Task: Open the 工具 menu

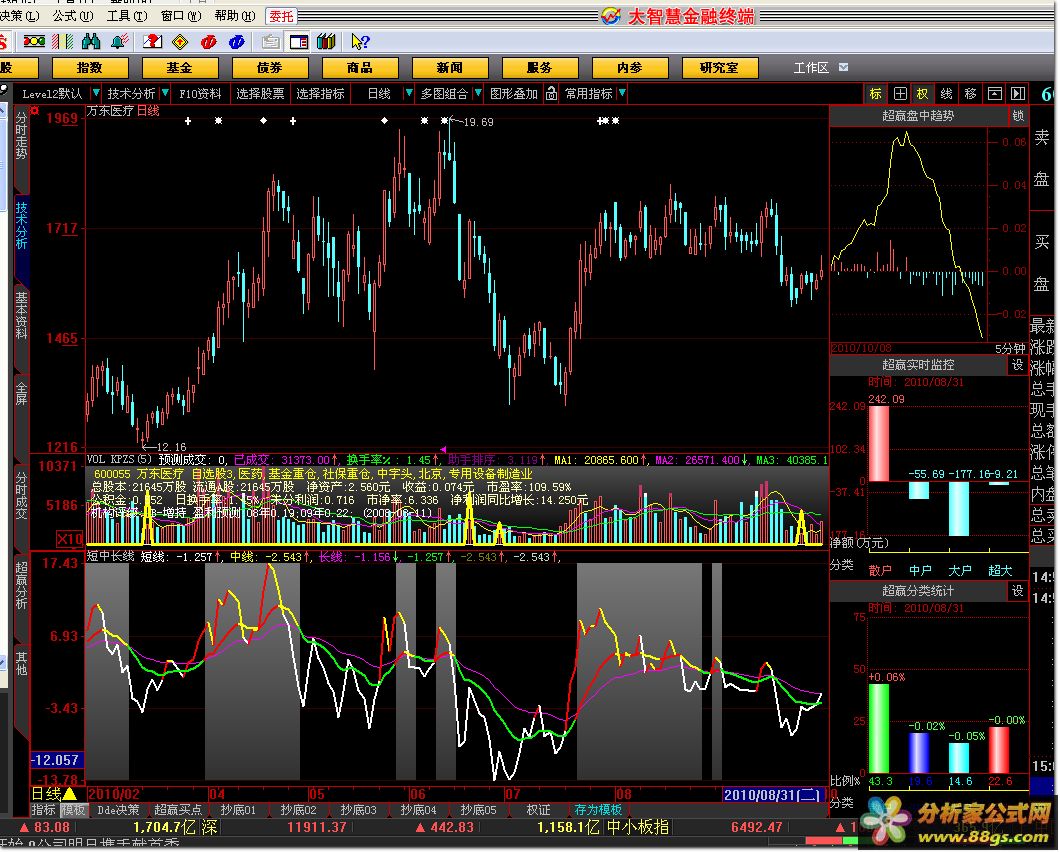Action: (127, 16)
